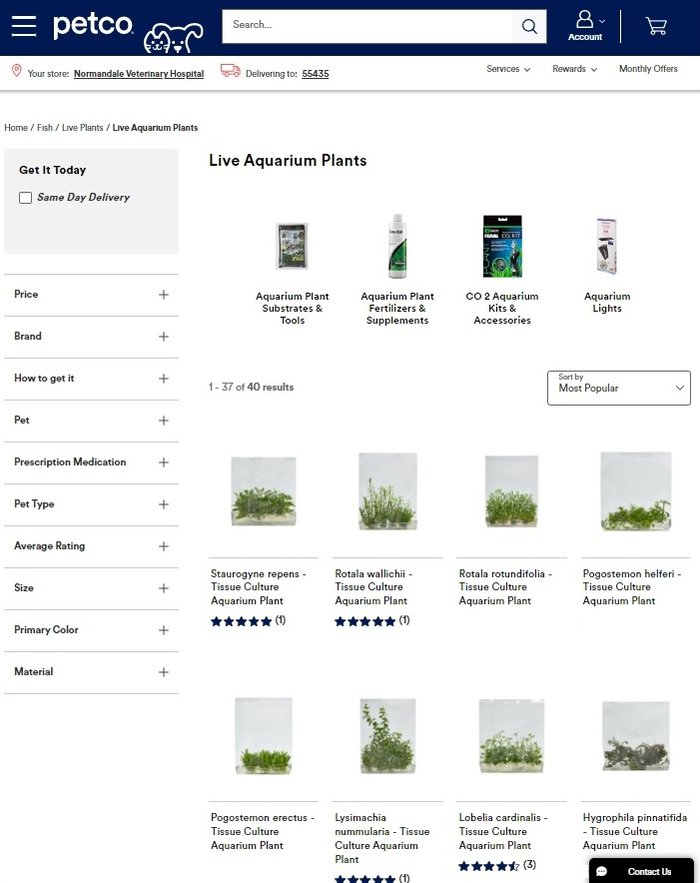Click the store location pin icon
Image resolution: width=700 pixels, height=883 pixels.
[x=16, y=71]
